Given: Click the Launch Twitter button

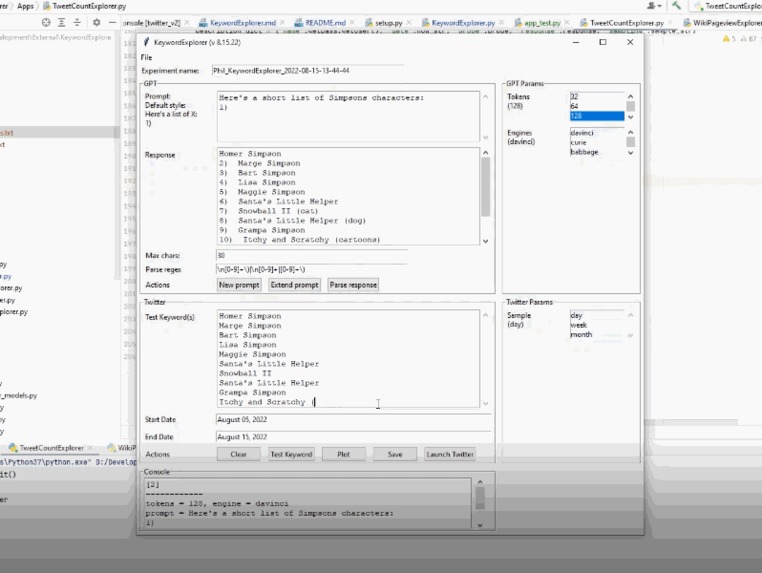Looking at the screenshot, I should click(450, 454).
